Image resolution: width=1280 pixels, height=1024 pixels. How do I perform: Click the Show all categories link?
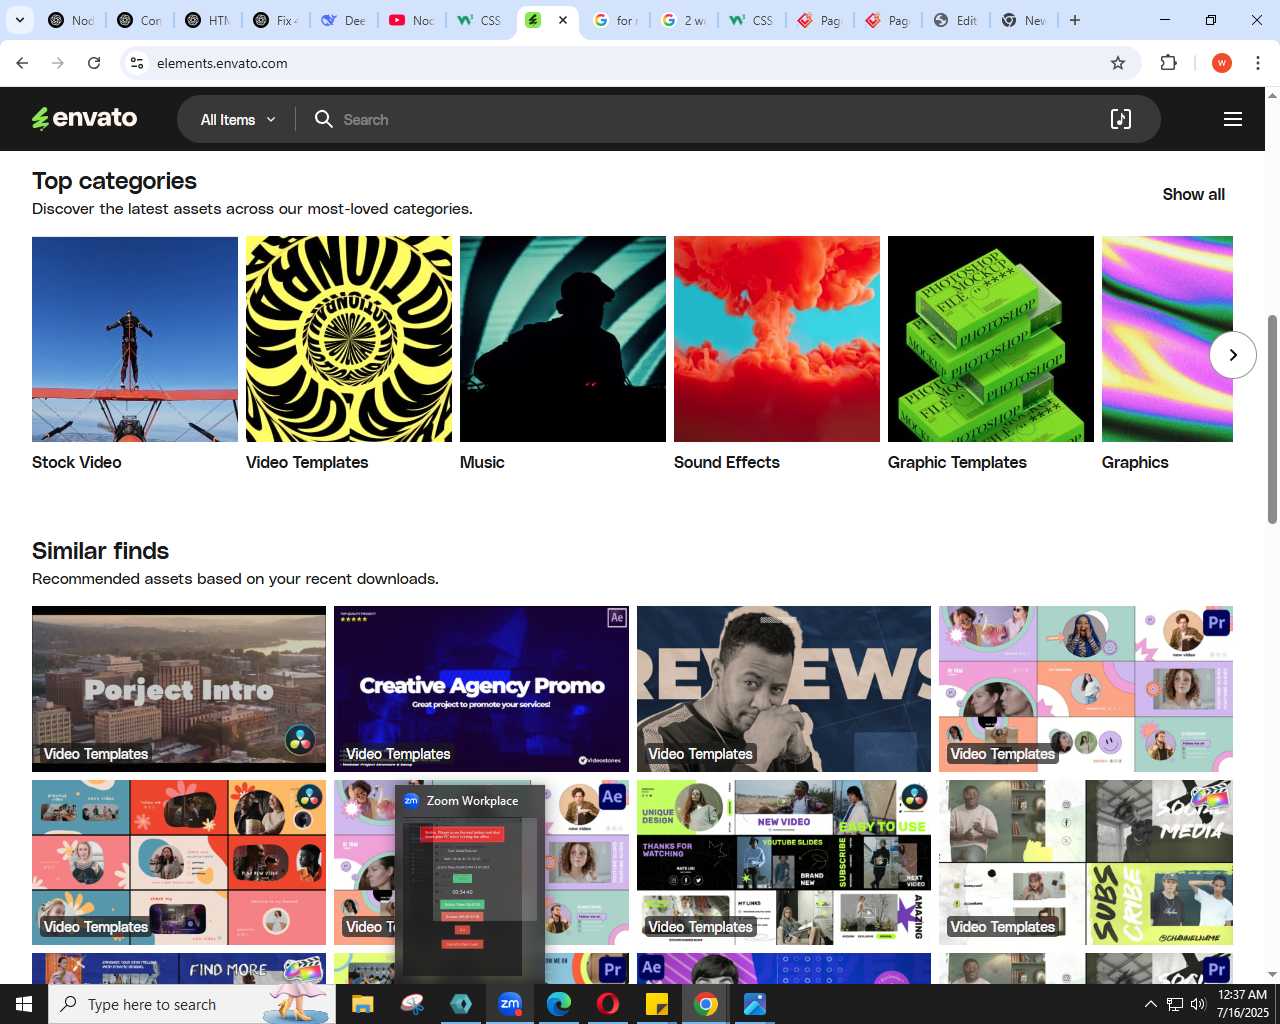point(1193,195)
